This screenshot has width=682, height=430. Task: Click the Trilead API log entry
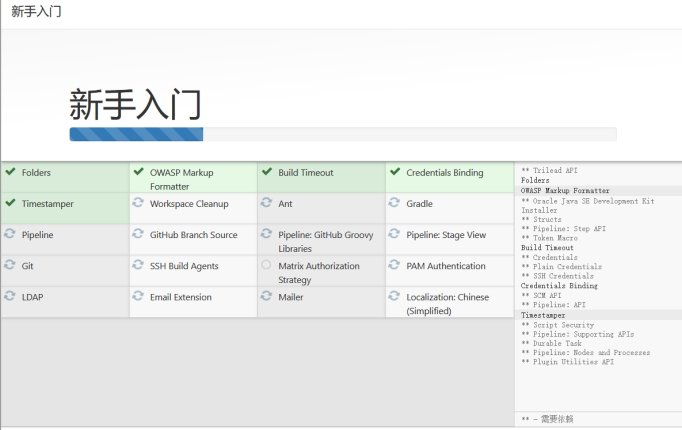click(x=549, y=170)
